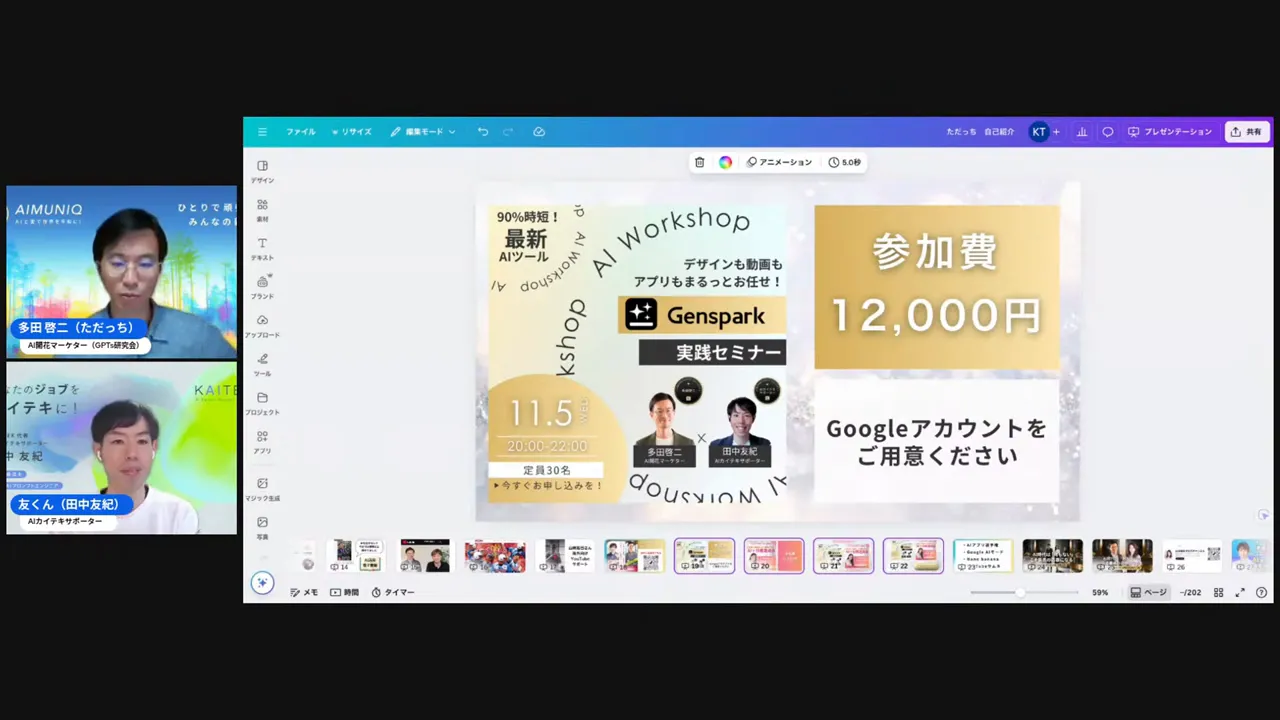The width and height of the screenshot is (1280, 720).
Task: Click the AIカイテキサポーター caption
Action: tap(66, 521)
